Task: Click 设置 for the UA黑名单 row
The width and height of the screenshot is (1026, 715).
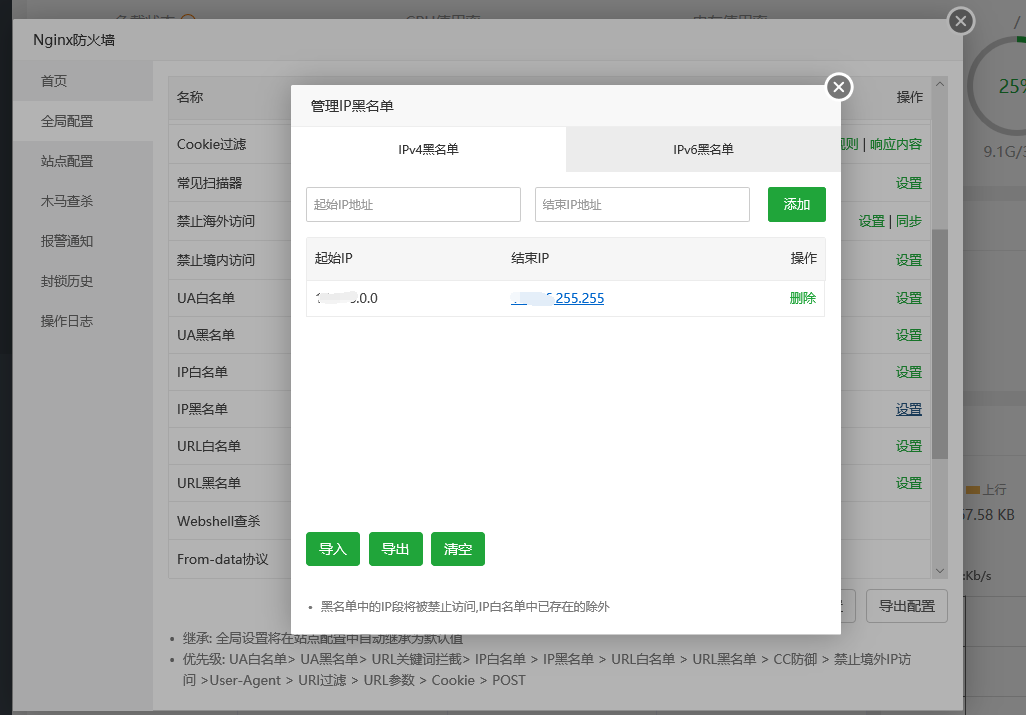Action: 908,335
